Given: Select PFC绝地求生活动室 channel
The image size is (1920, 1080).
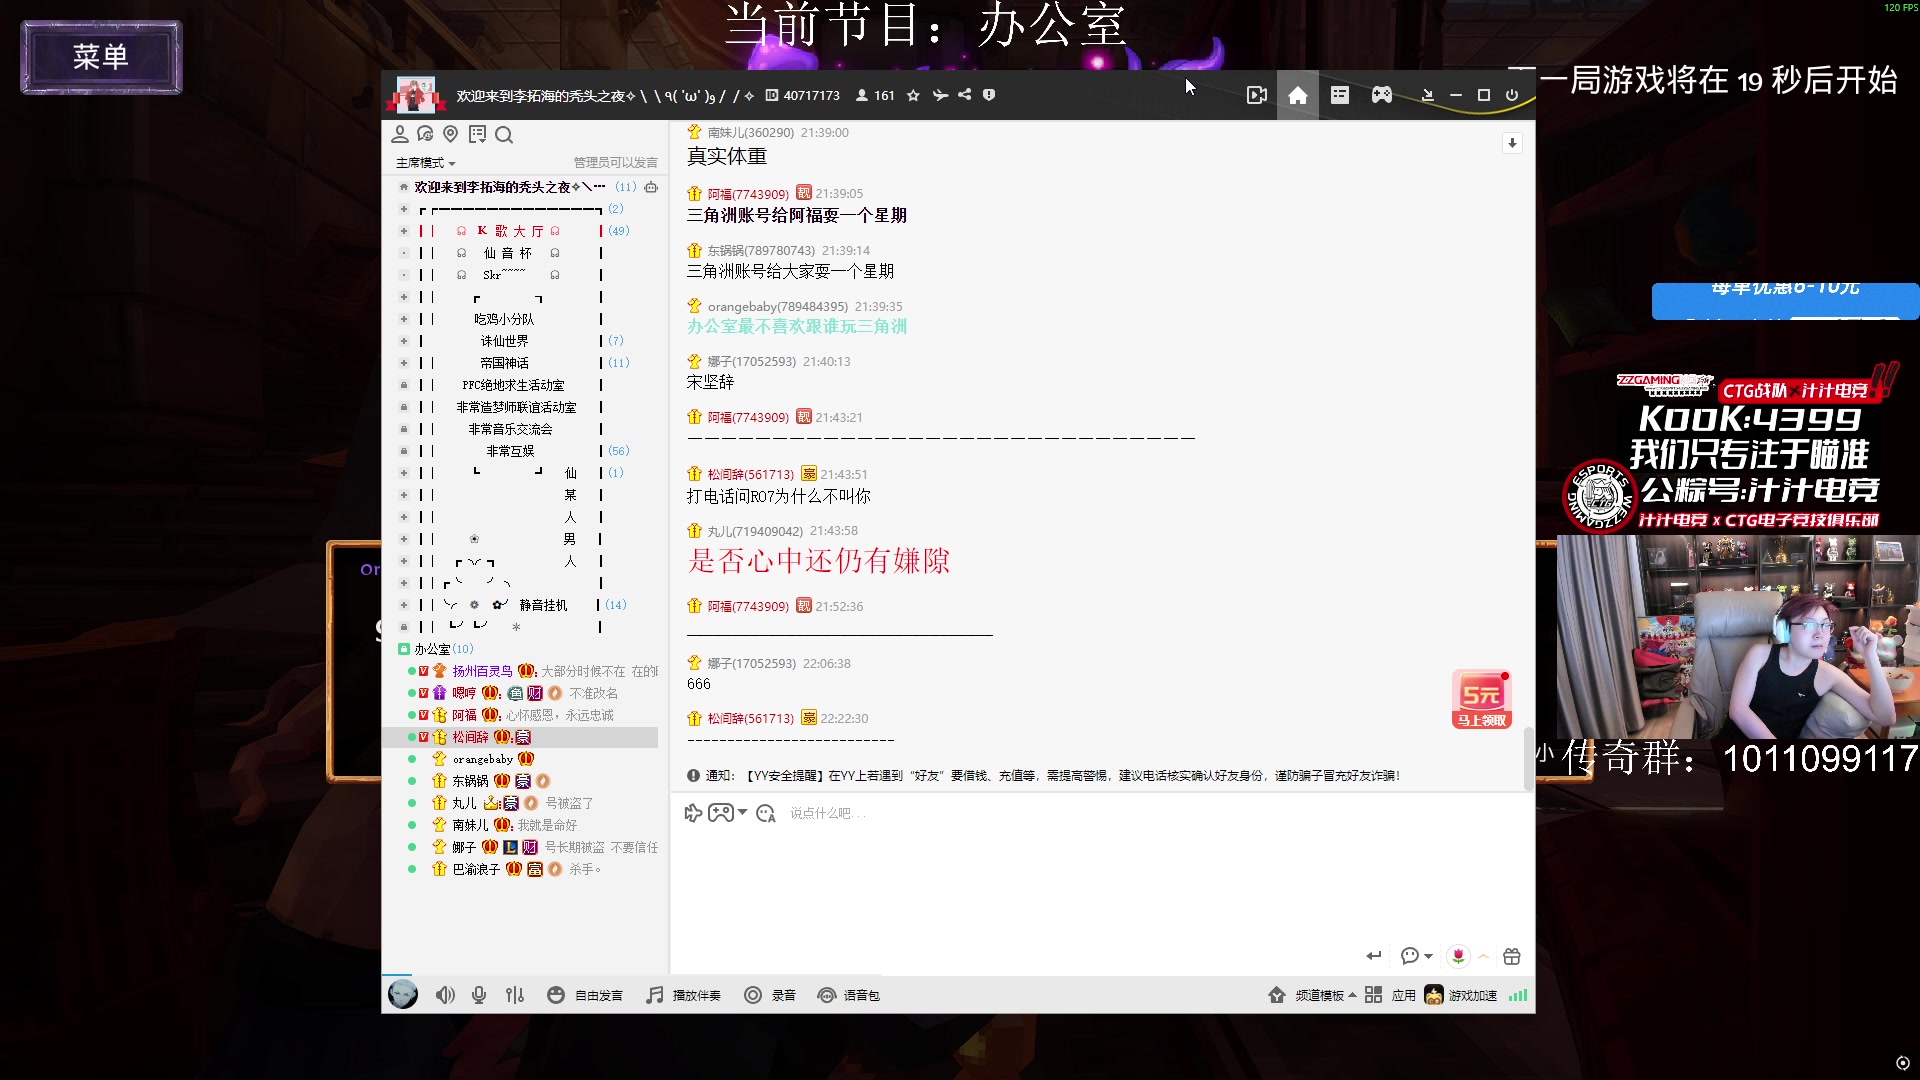Looking at the screenshot, I should tap(513, 385).
